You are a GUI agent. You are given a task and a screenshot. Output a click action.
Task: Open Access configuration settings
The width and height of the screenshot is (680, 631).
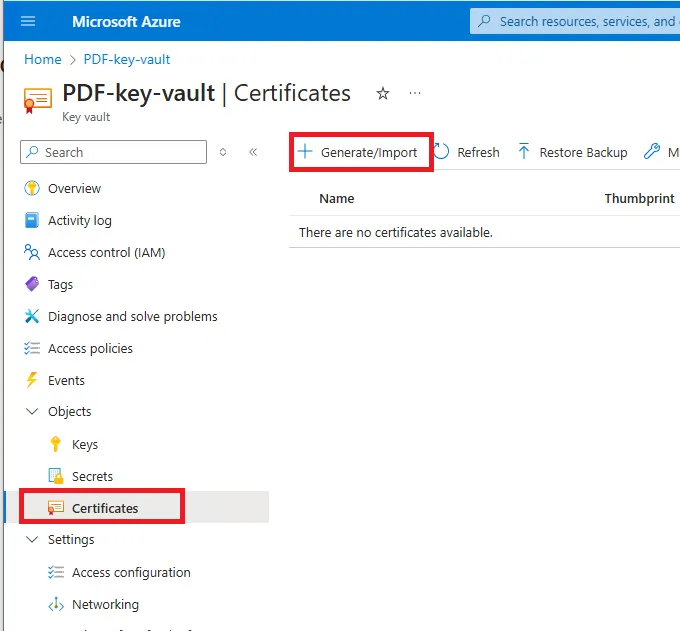131,572
